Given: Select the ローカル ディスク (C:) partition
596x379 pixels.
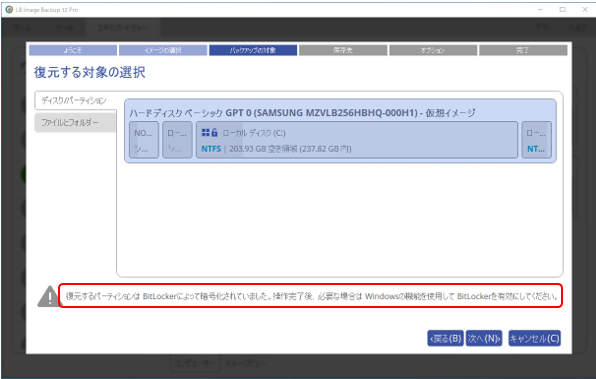Looking at the screenshot, I should [x=357, y=140].
